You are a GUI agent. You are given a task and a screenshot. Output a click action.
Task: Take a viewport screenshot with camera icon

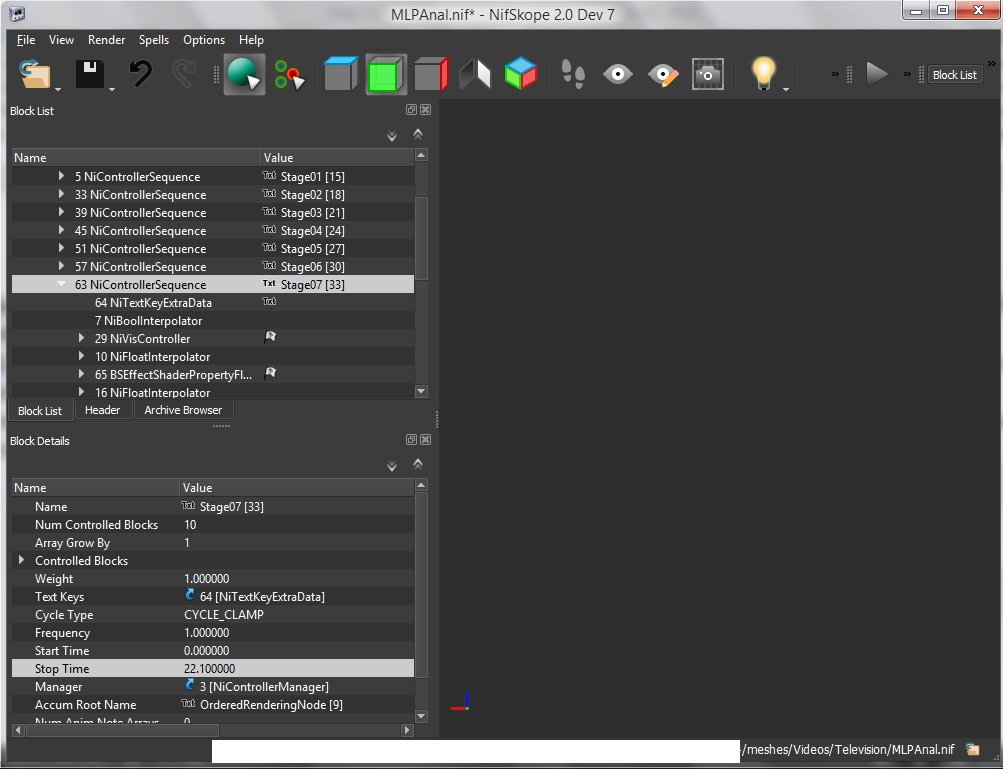(x=708, y=75)
